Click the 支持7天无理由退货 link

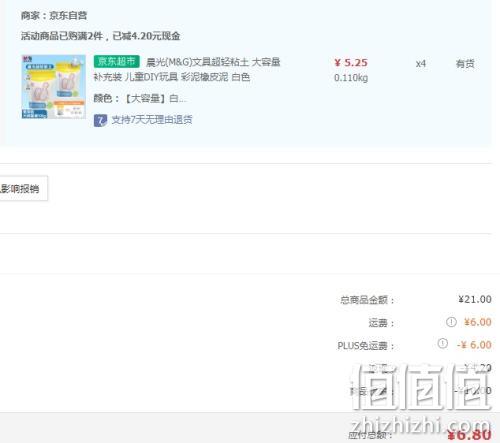click(152, 120)
